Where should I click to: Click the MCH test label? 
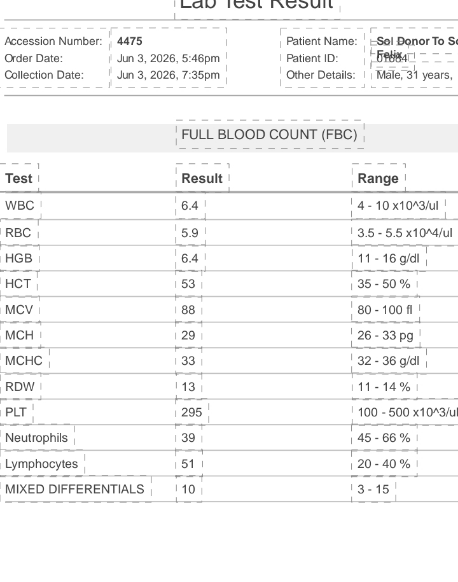[19, 335]
